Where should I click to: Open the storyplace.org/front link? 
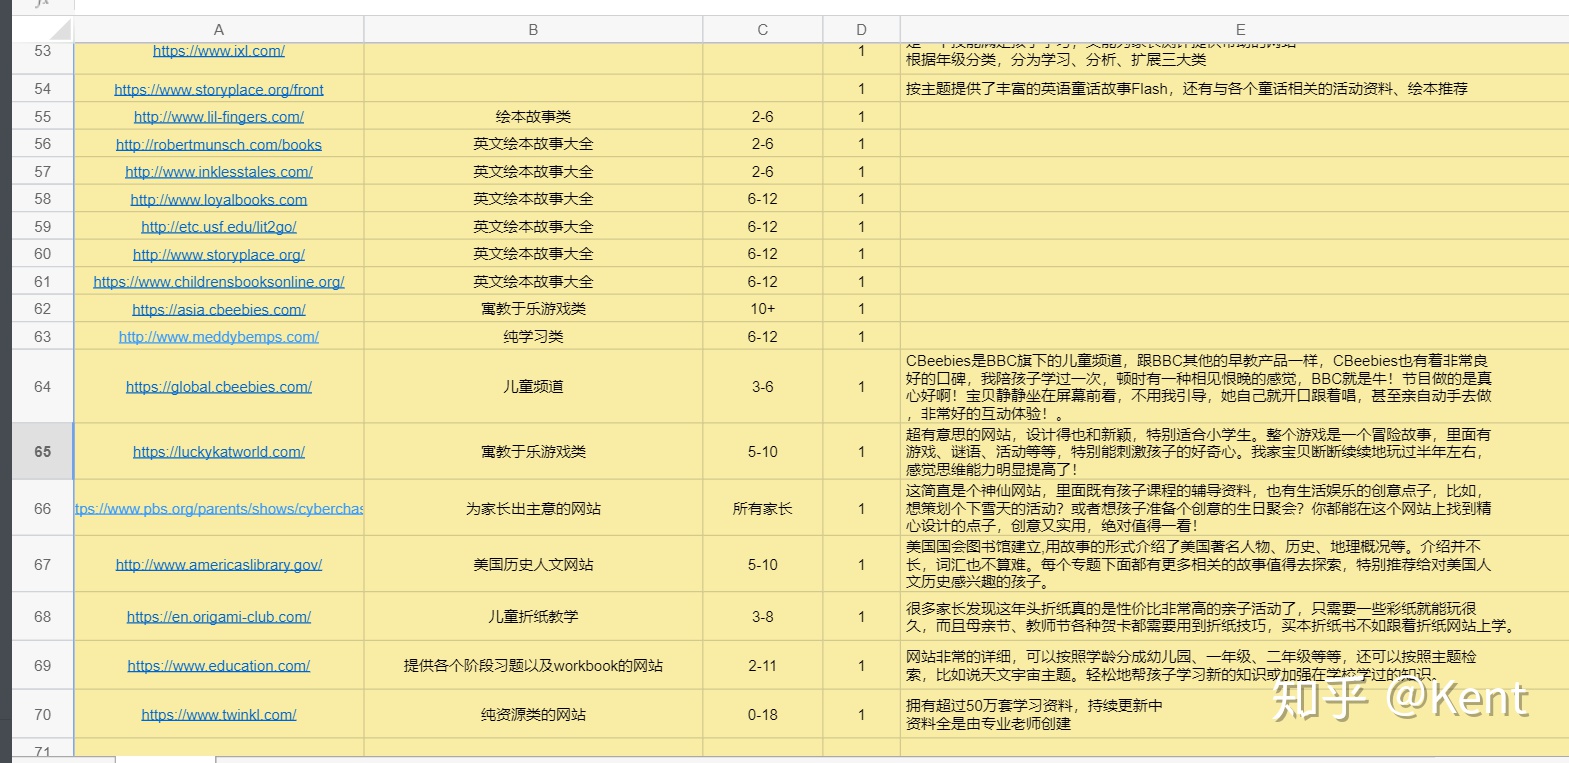(x=218, y=89)
